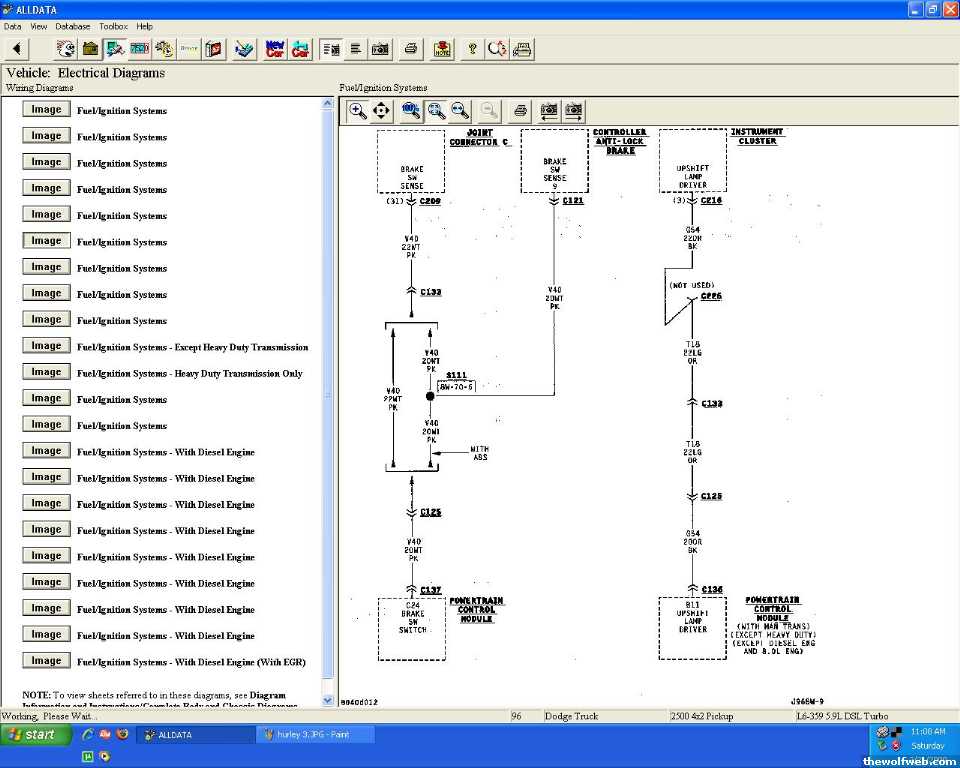Open the Toolbox menu
This screenshot has height=768, width=960.
(113, 26)
